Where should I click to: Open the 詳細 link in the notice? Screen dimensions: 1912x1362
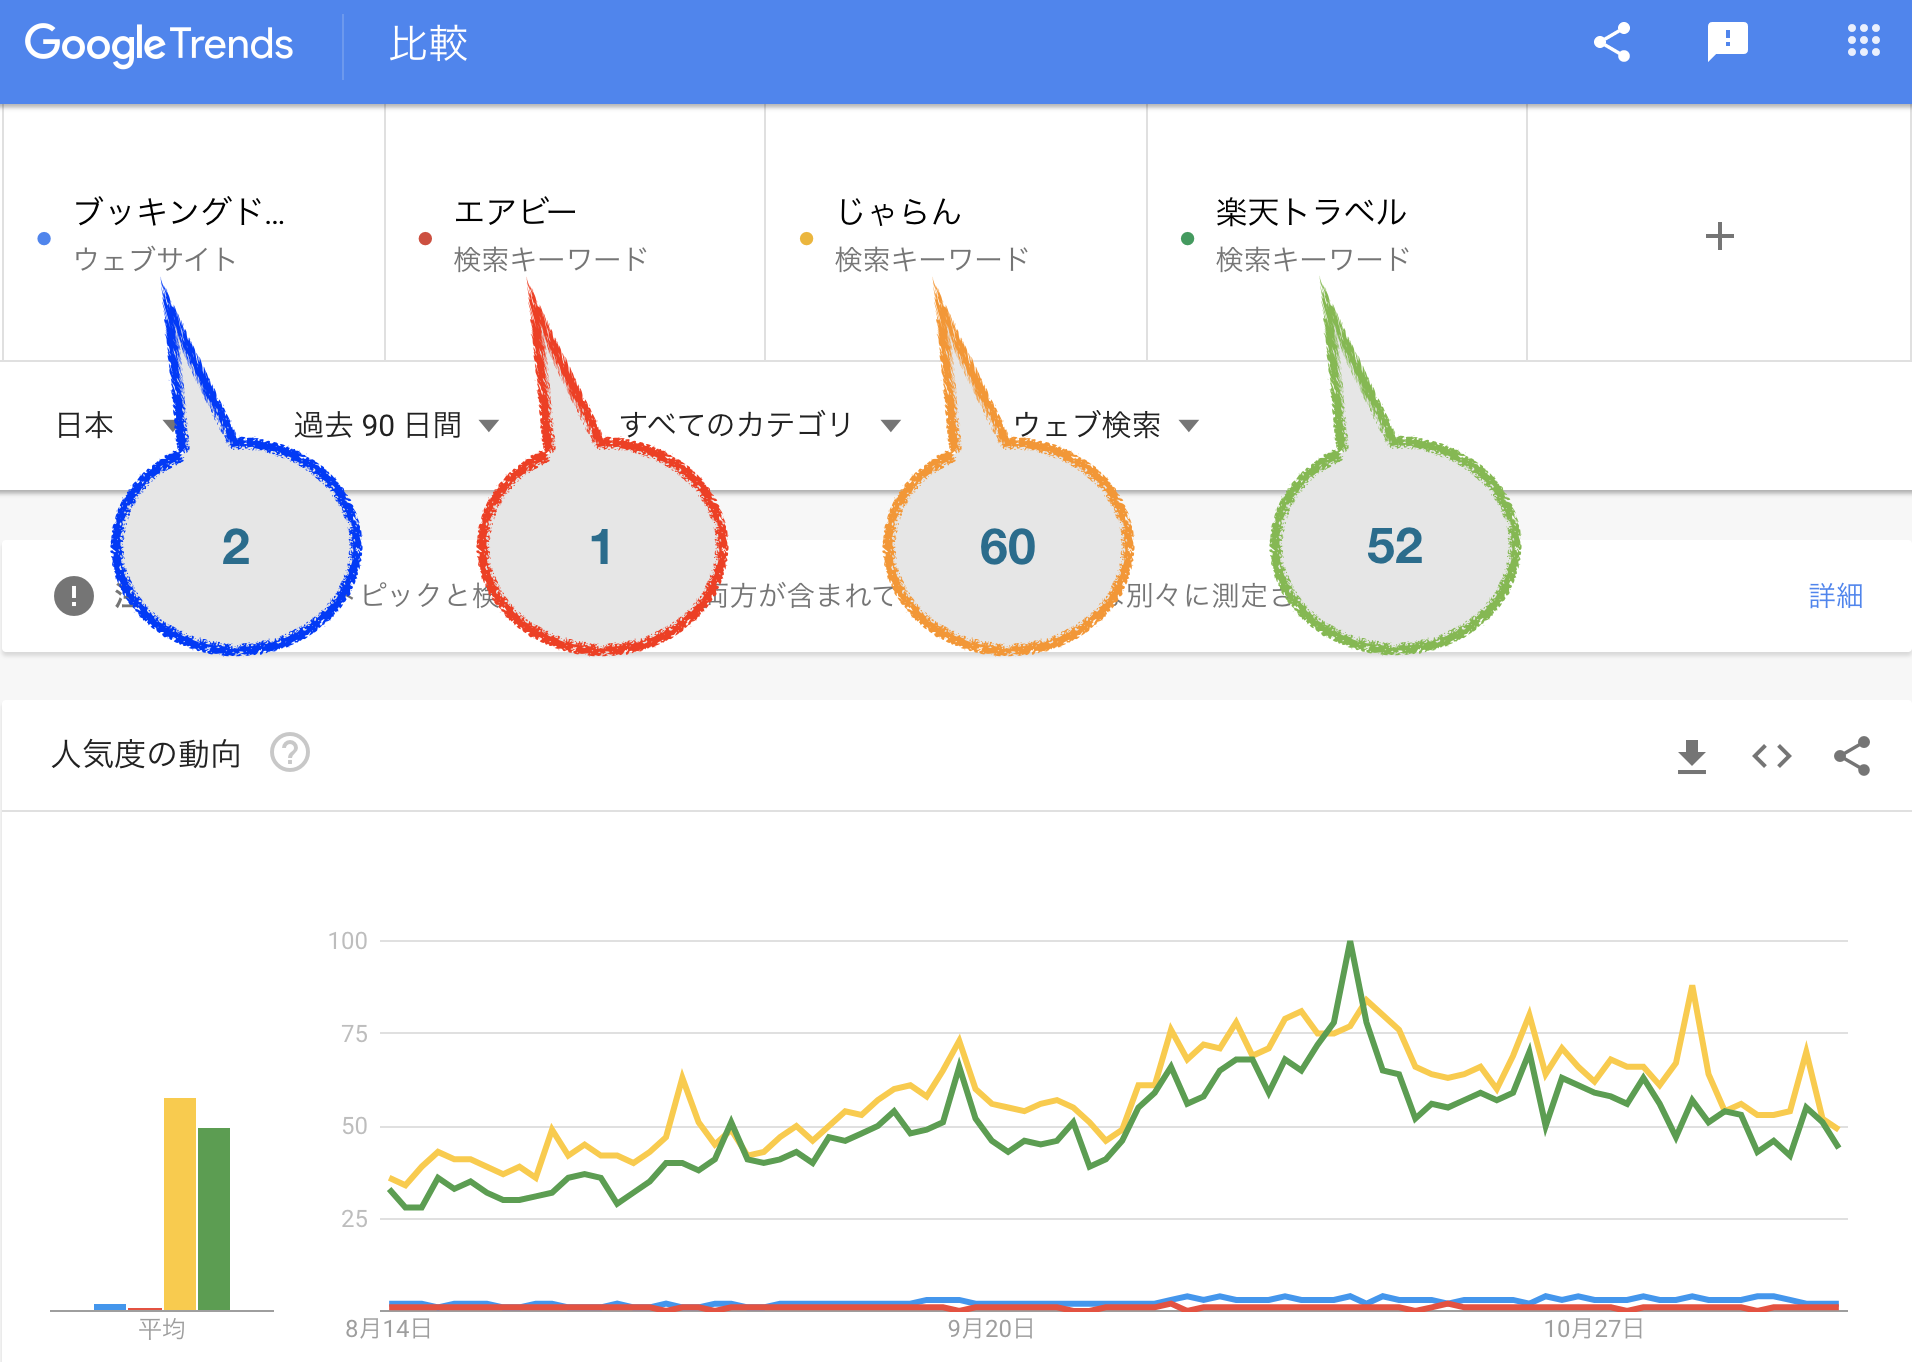(1835, 596)
